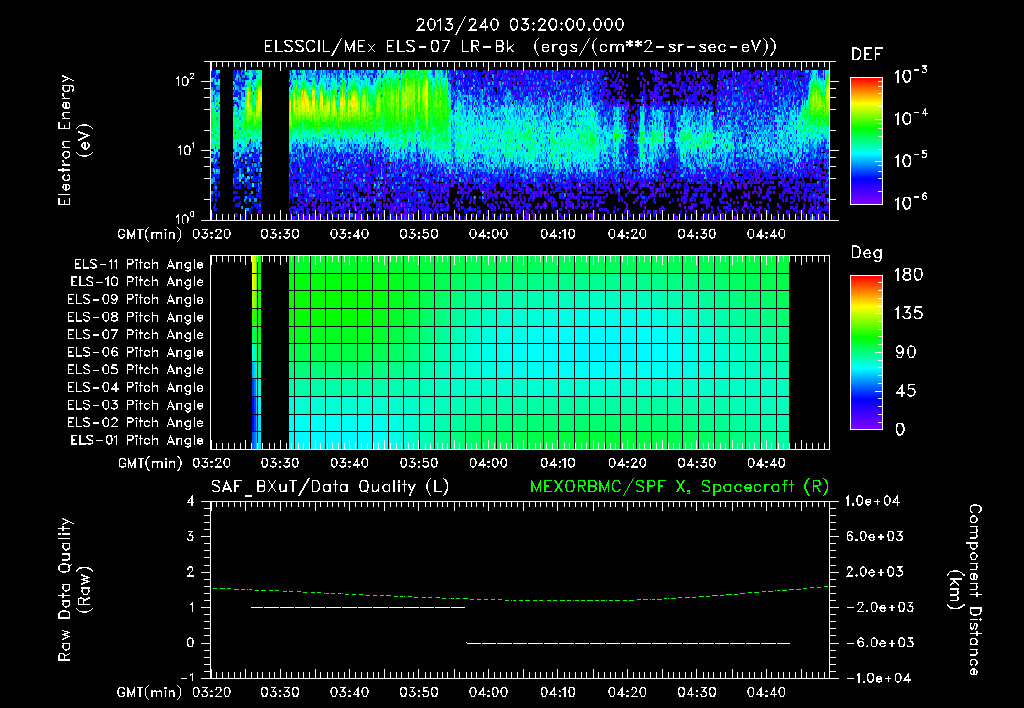Click the Component Distance (km) axis label
This screenshot has height=708, width=1024.
point(965,590)
